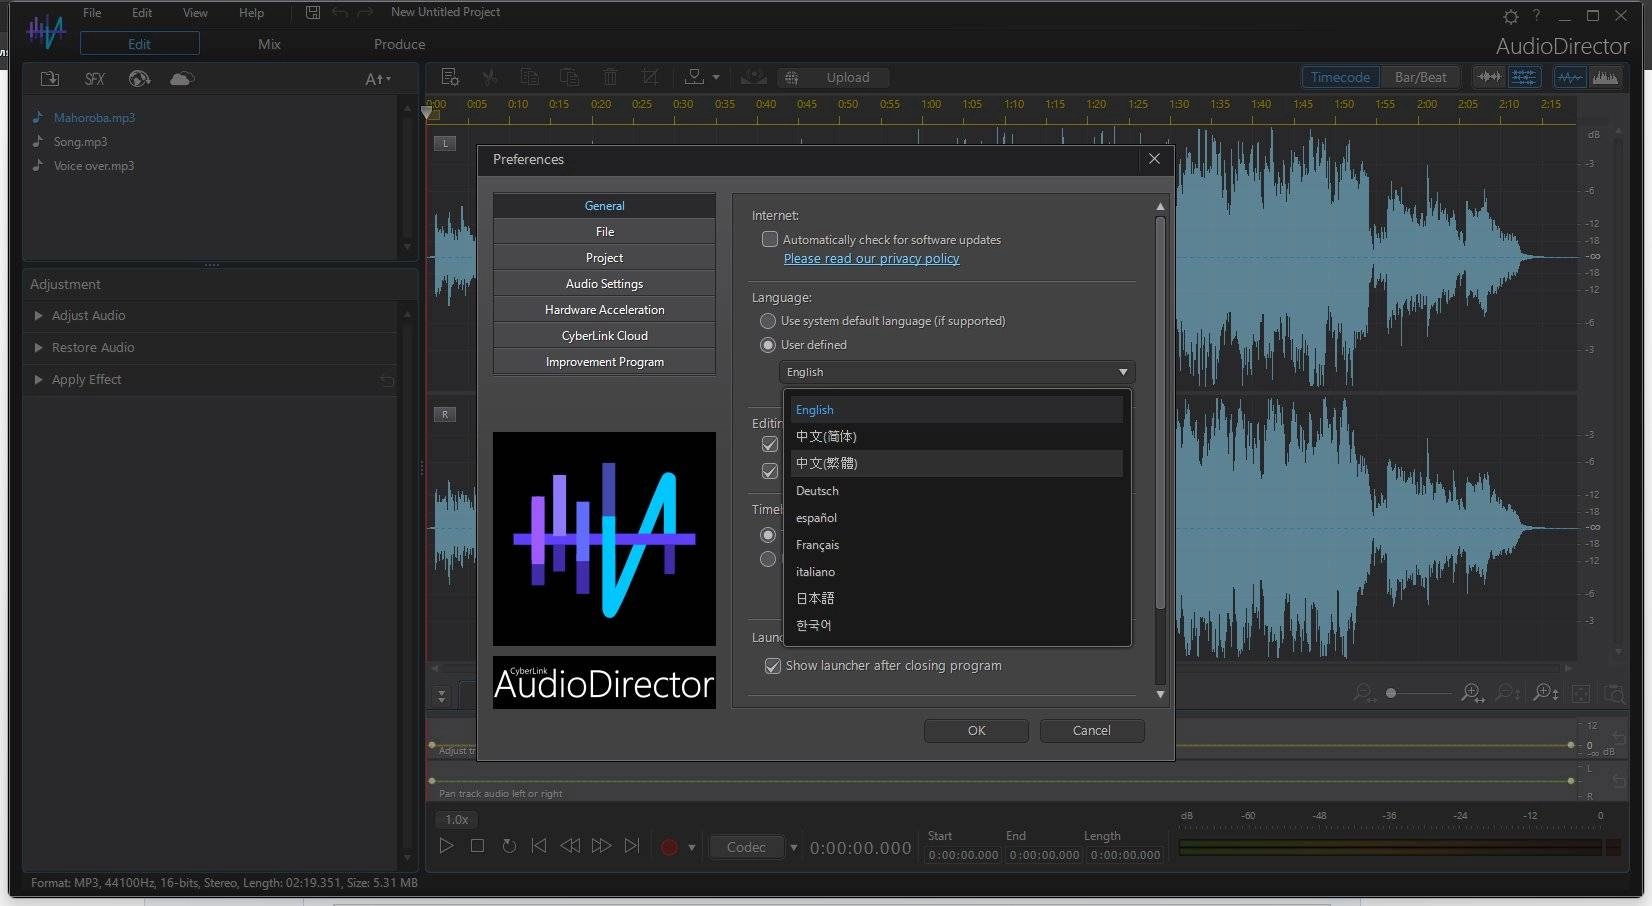Click OK in the Preferences dialog
The width and height of the screenshot is (1652, 906).
[976, 731]
